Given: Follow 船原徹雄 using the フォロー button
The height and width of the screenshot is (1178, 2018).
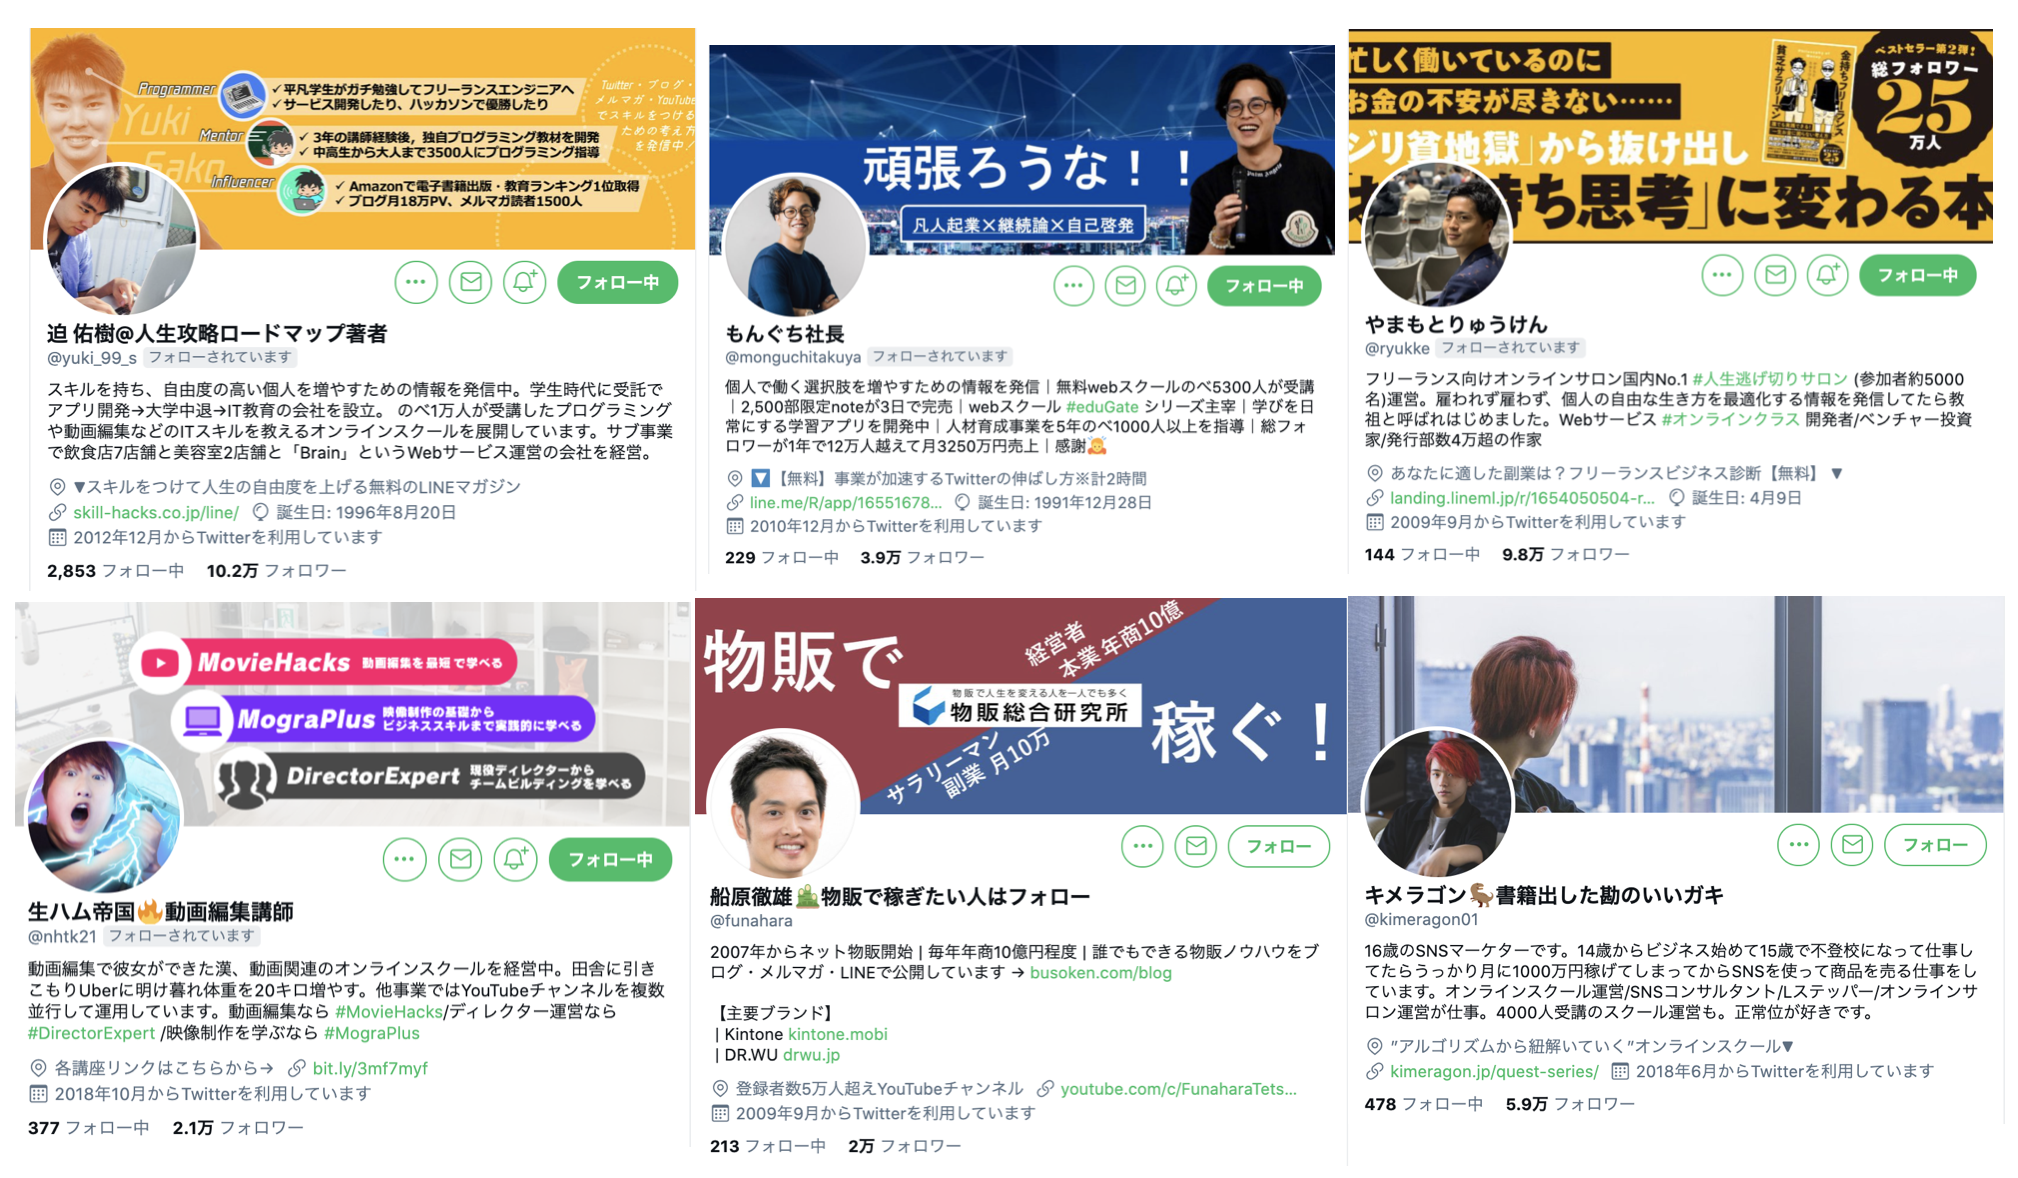Looking at the screenshot, I should pyautogui.click(x=1278, y=846).
